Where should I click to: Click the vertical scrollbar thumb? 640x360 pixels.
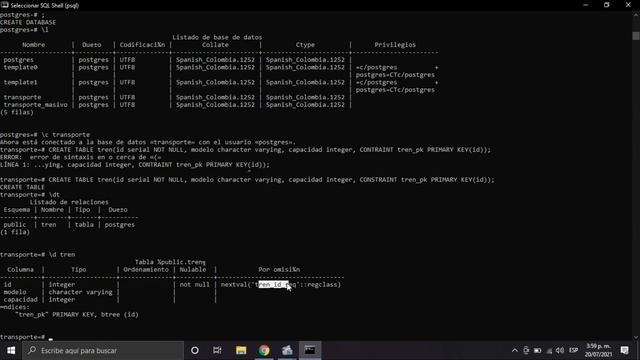point(636,36)
